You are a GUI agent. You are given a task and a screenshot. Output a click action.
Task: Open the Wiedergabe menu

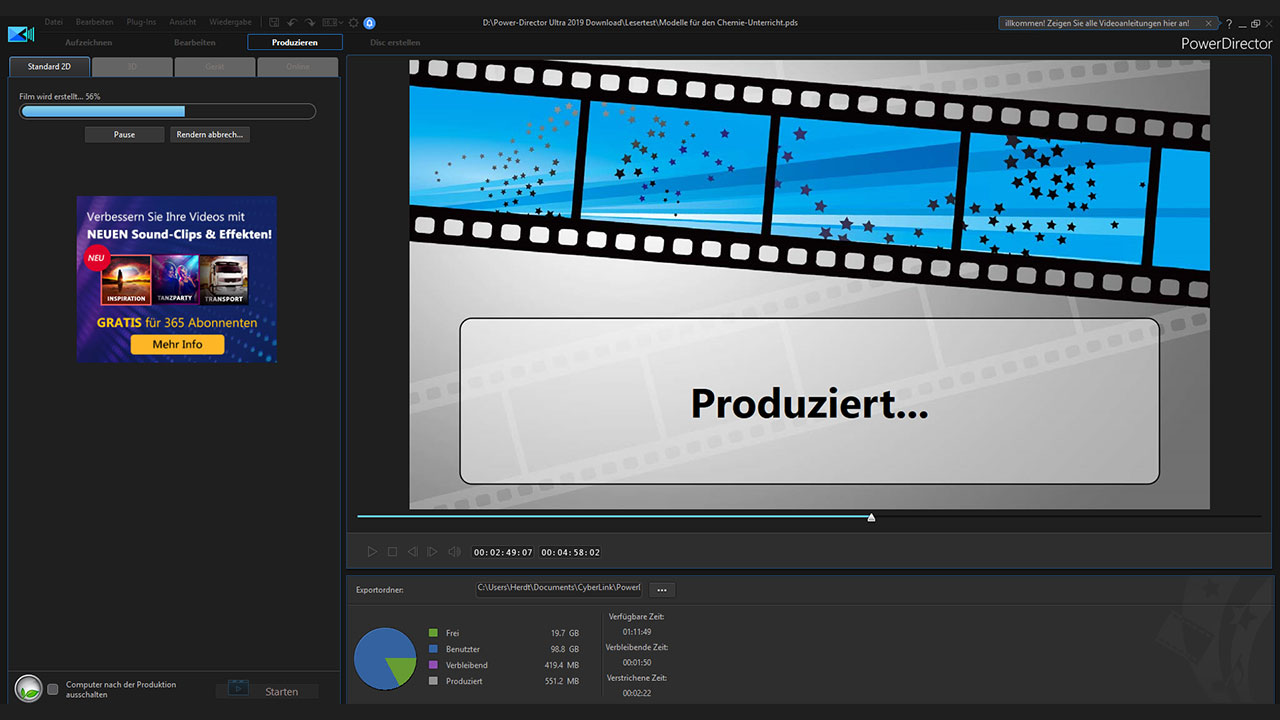(x=230, y=22)
